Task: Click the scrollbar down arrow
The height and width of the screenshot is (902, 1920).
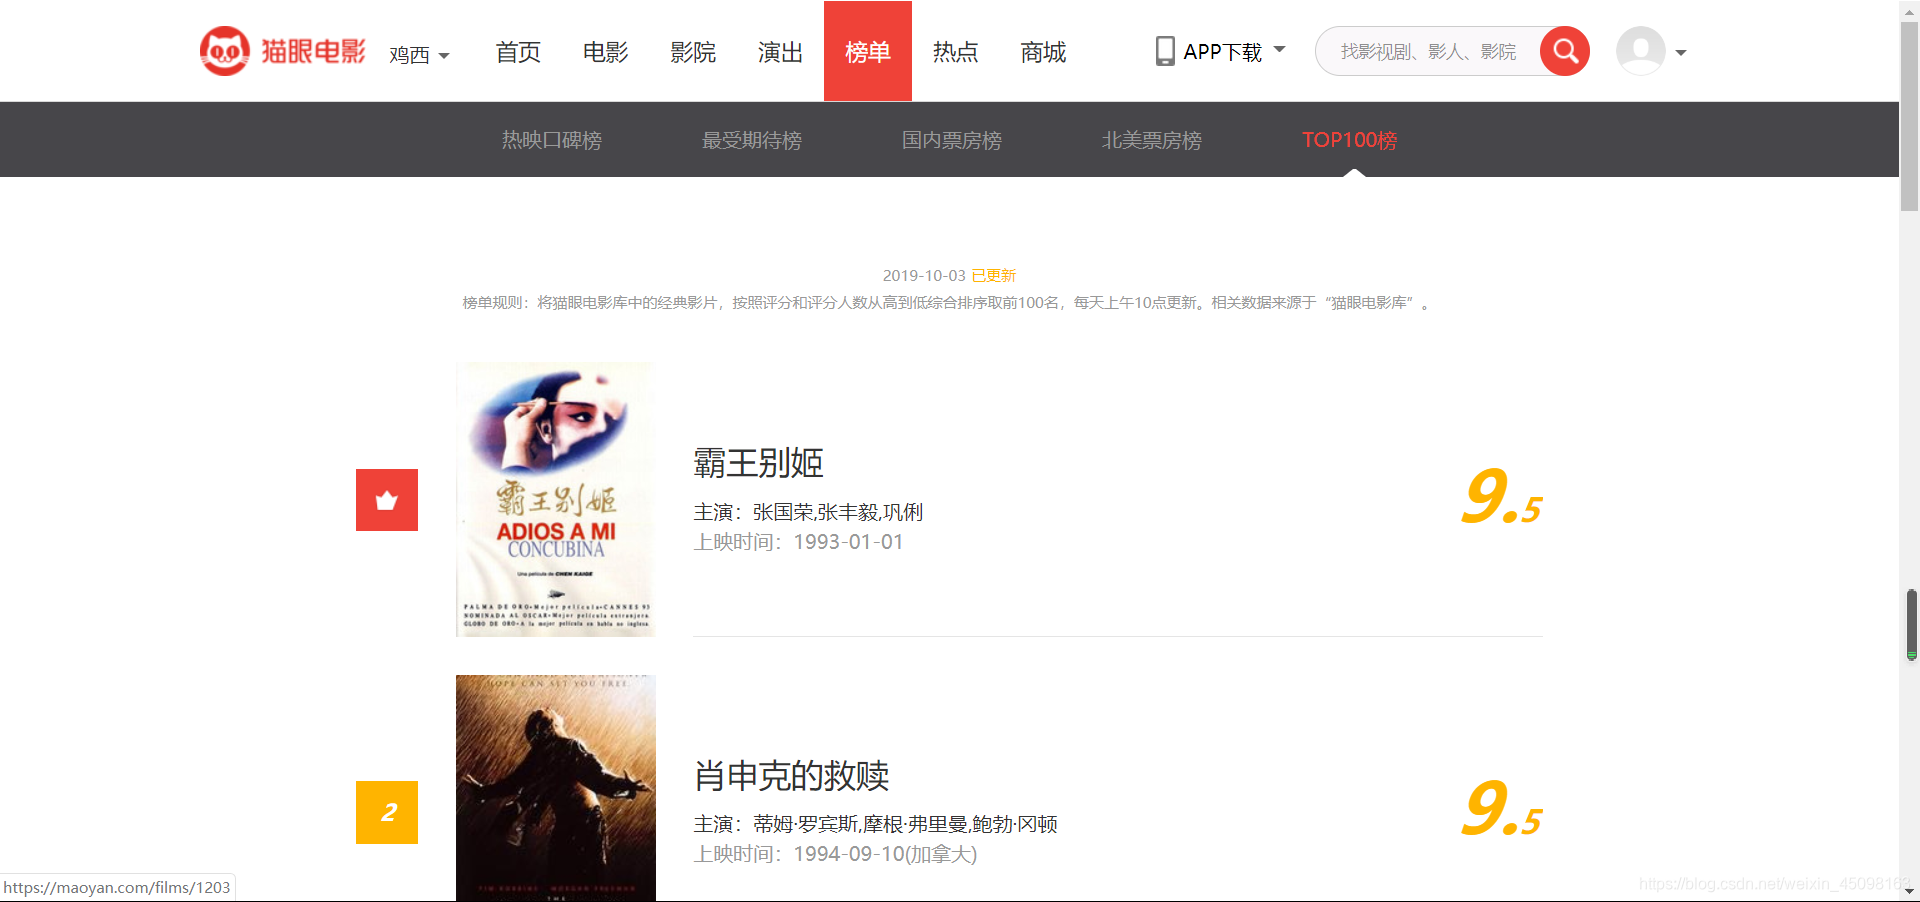Action: tap(1909, 890)
